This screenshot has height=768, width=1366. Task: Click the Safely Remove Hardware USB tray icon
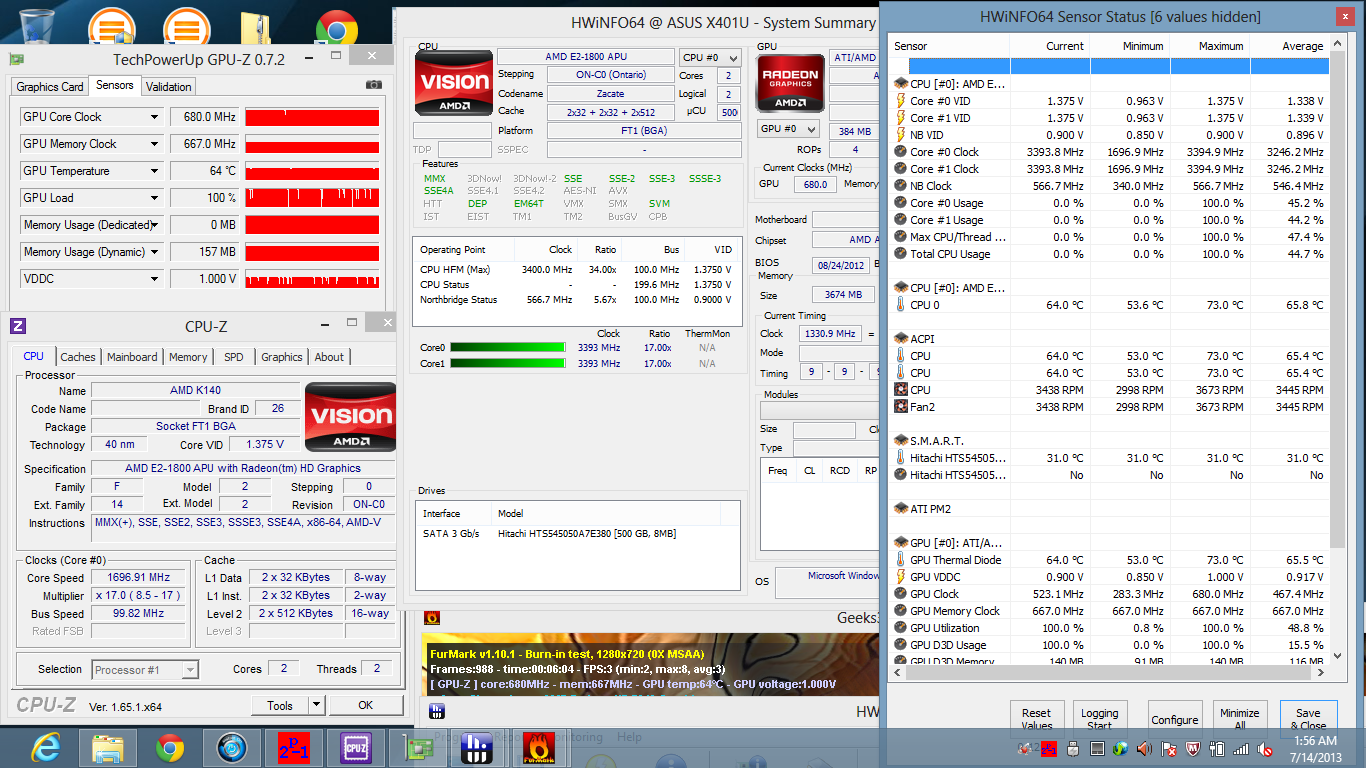click(x=1073, y=748)
